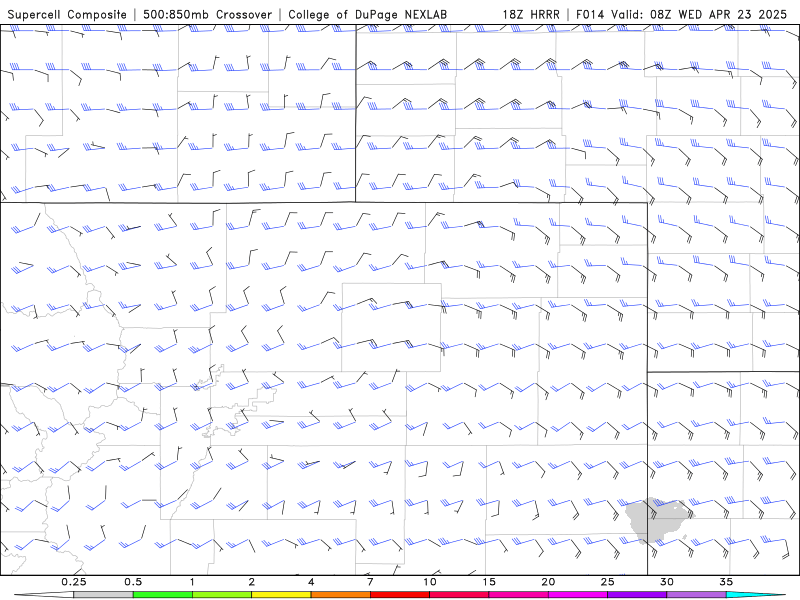Select the yellow-green color bar segment
This screenshot has height=600, width=800.
point(222,595)
